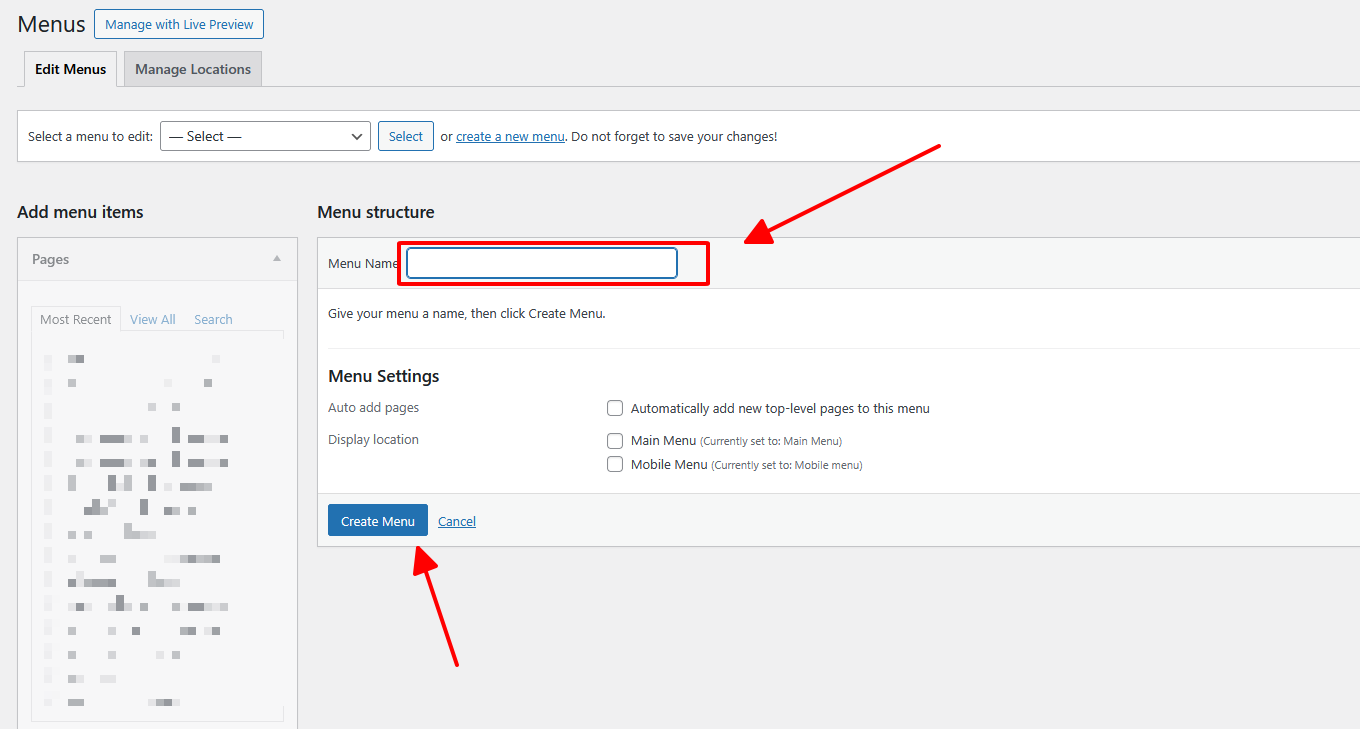Check the Main Menu display location

click(615, 440)
